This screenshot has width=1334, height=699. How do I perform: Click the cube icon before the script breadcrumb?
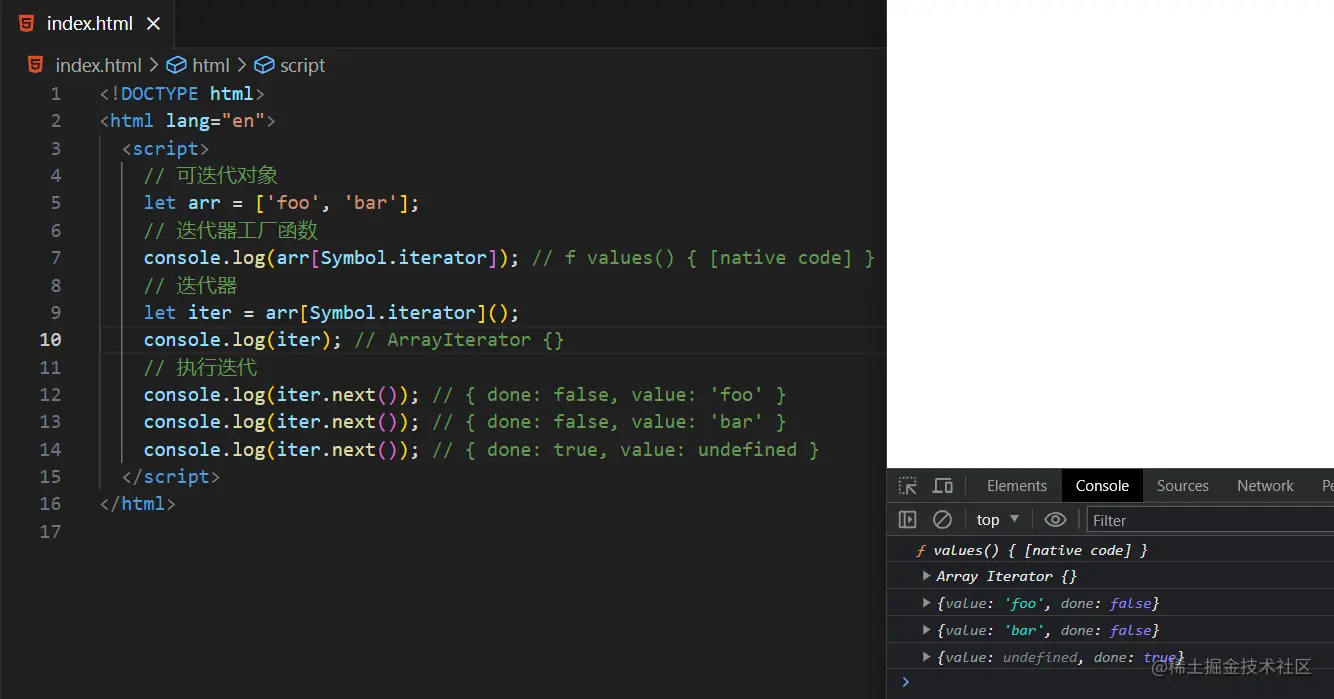click(264, 65)
